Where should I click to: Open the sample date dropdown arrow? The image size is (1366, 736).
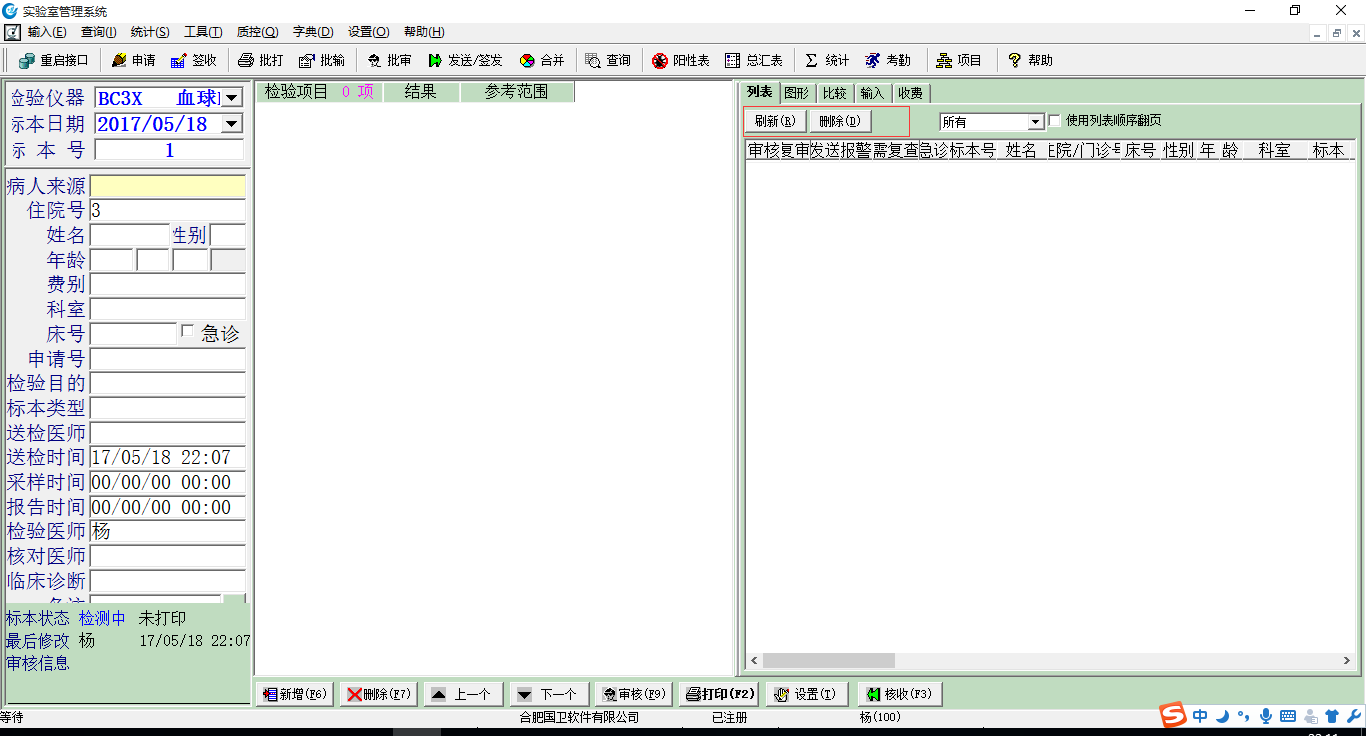click(x=231, y=124)
